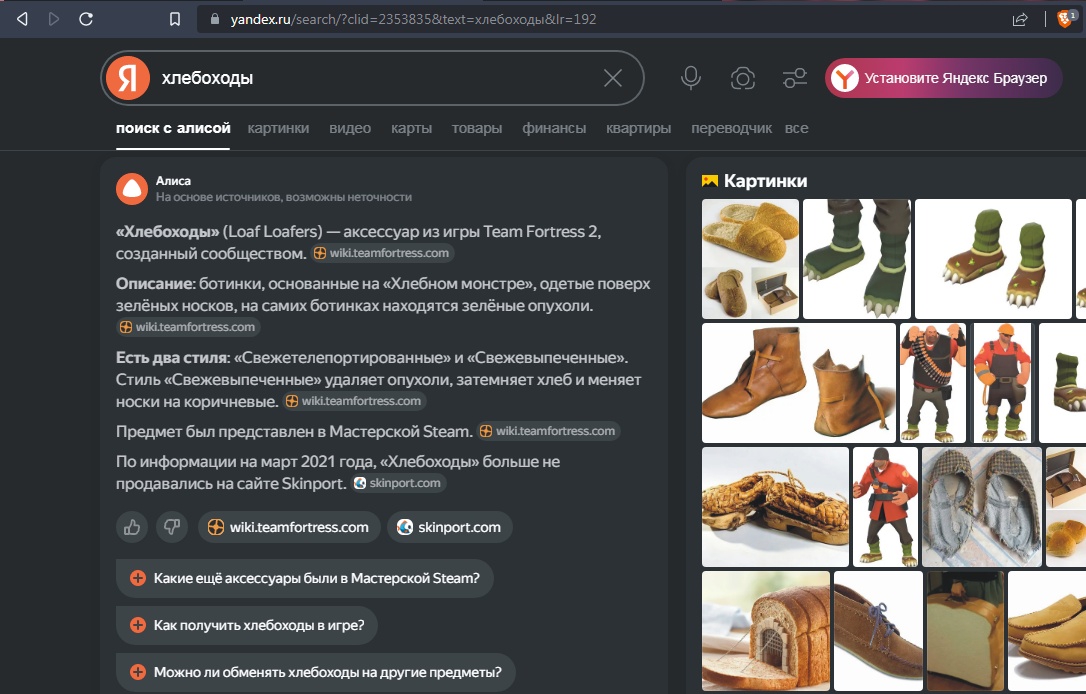Viewport: 1086px width, 694px height.
Task: Open Engineer character image thumbnail
Action: tap(1002, 382)
